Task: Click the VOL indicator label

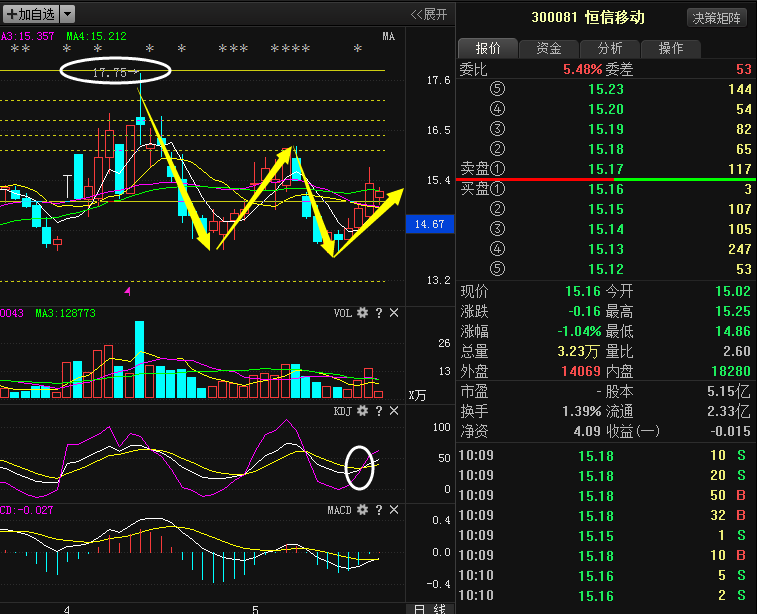Action: (343, 313)
